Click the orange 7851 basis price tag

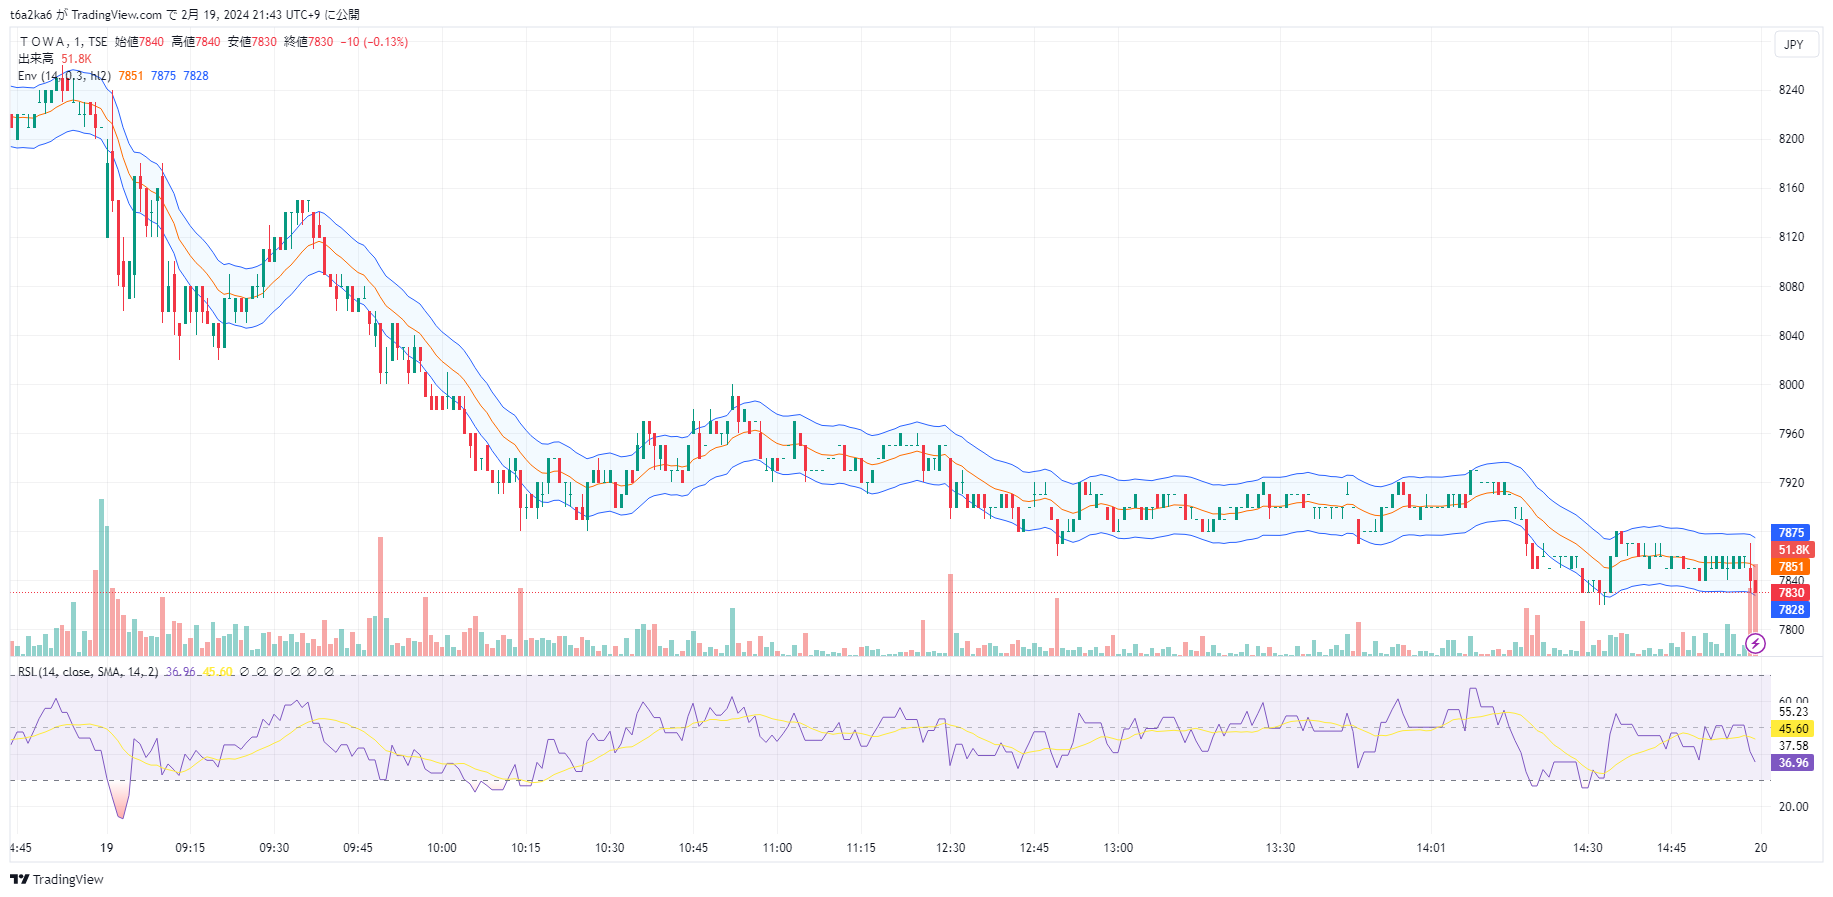click(1790, 567)
